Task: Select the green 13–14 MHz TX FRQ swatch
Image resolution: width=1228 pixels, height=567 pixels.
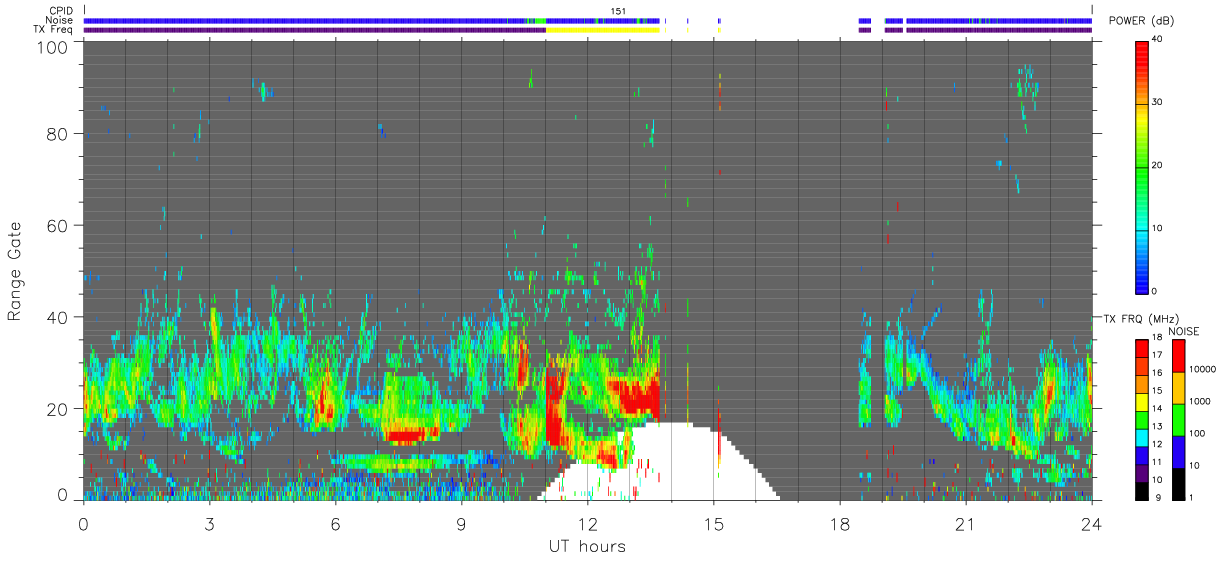Action: (x=1141, y=418)
